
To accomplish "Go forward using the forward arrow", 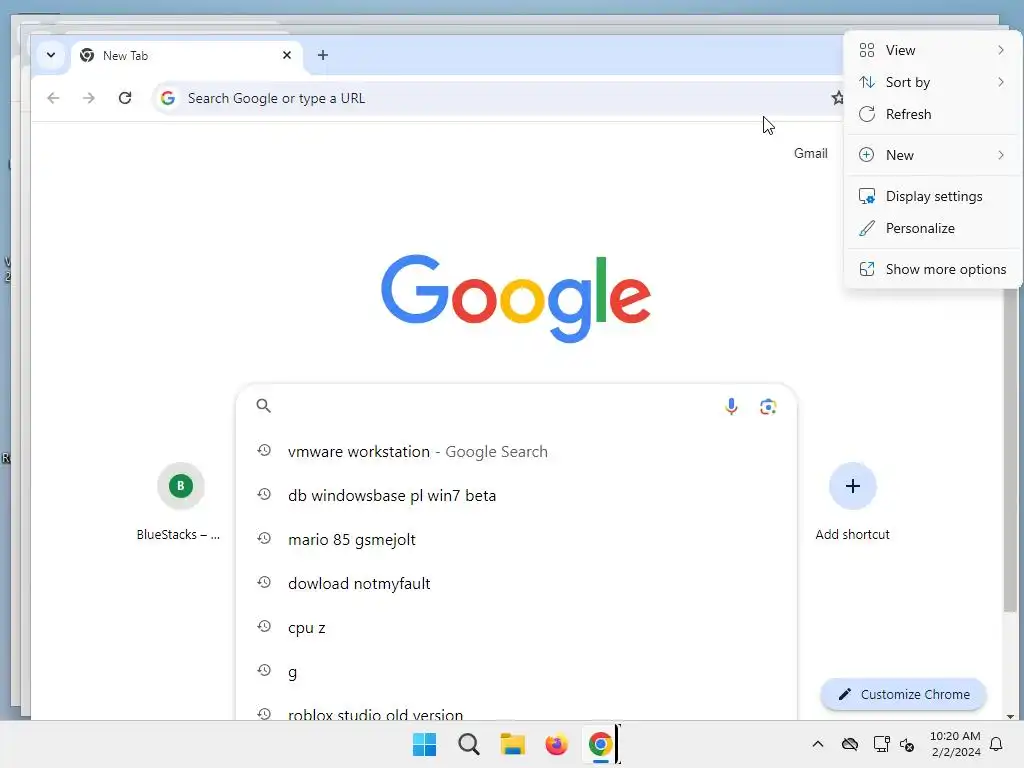I will [89, 98].
